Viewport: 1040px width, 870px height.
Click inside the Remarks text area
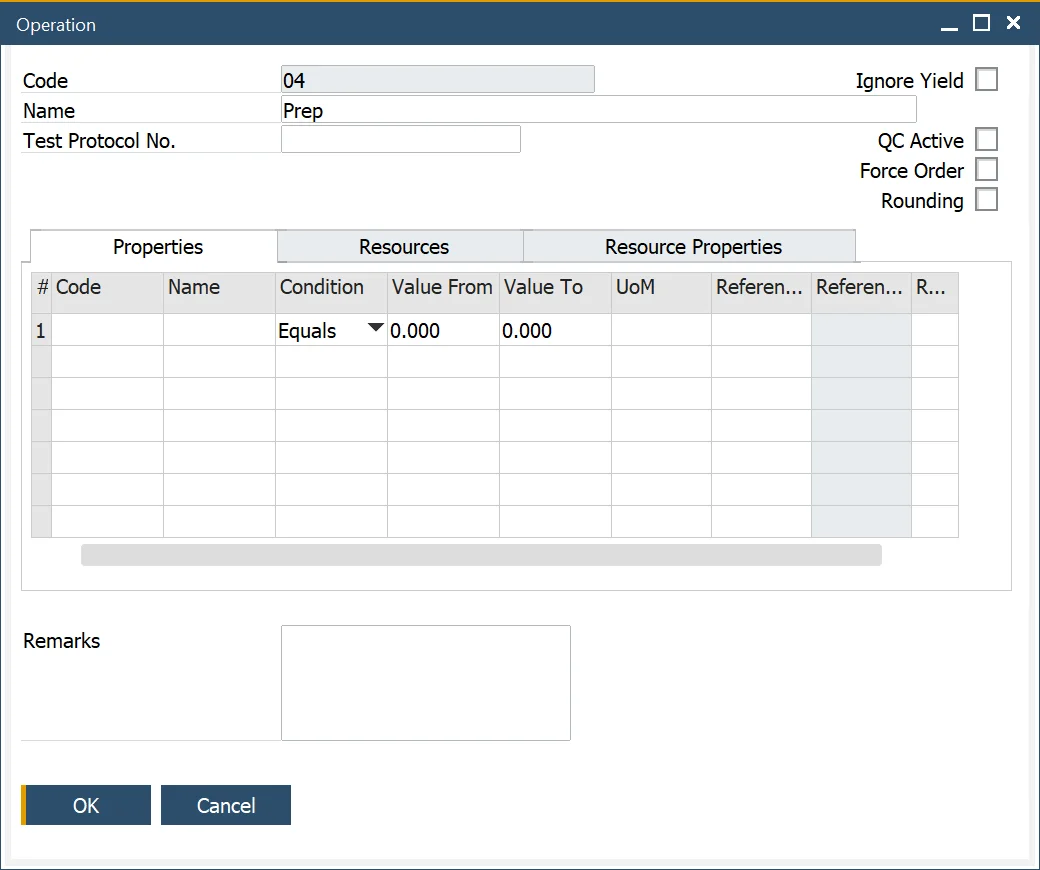[x=425, y=683]
